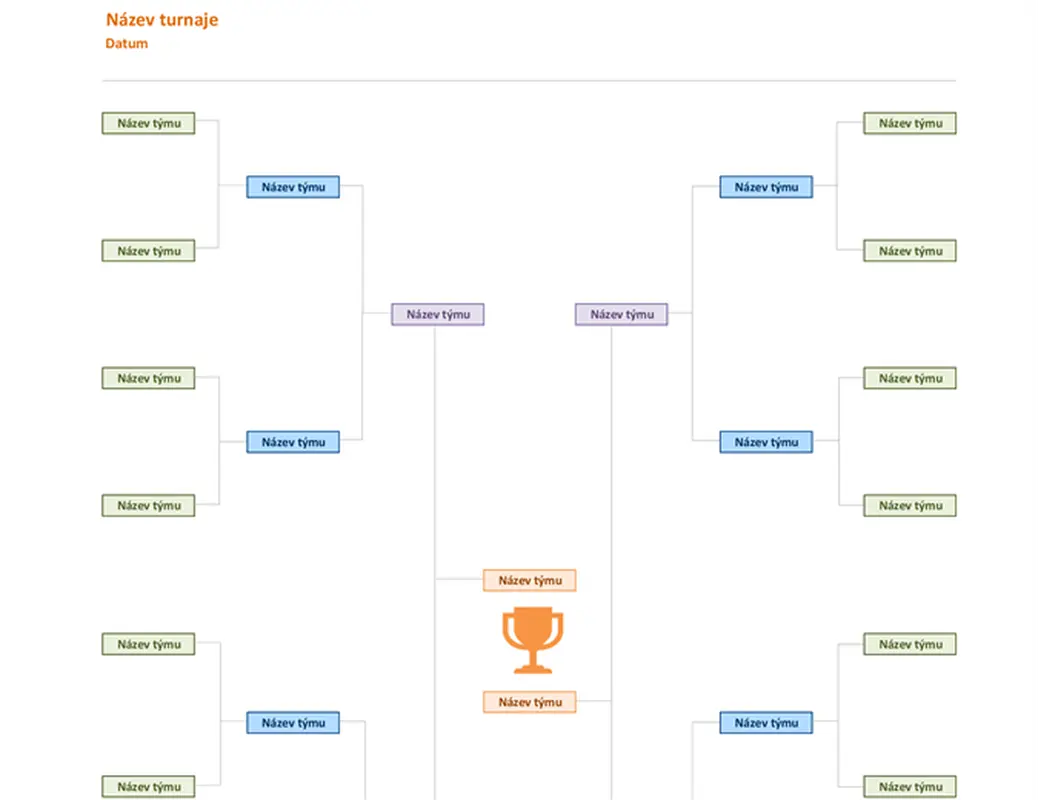Select topmost blue team box on left side
Viewport: 1038px width, 800px height.
293,187
